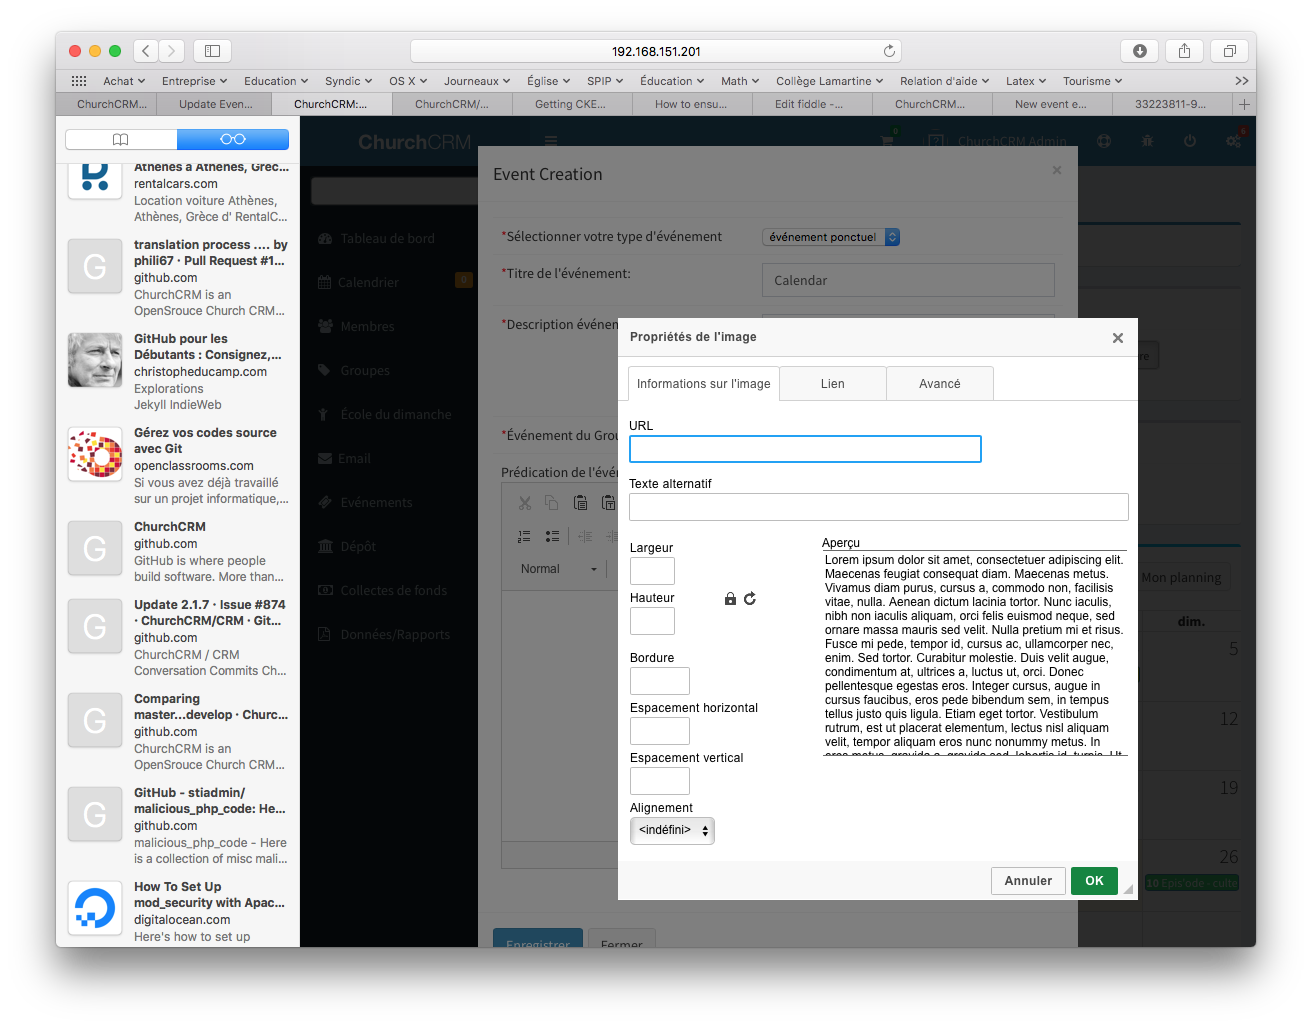Show all tabs overview
This screenshot has height=1027, width=1312.
1229,51
